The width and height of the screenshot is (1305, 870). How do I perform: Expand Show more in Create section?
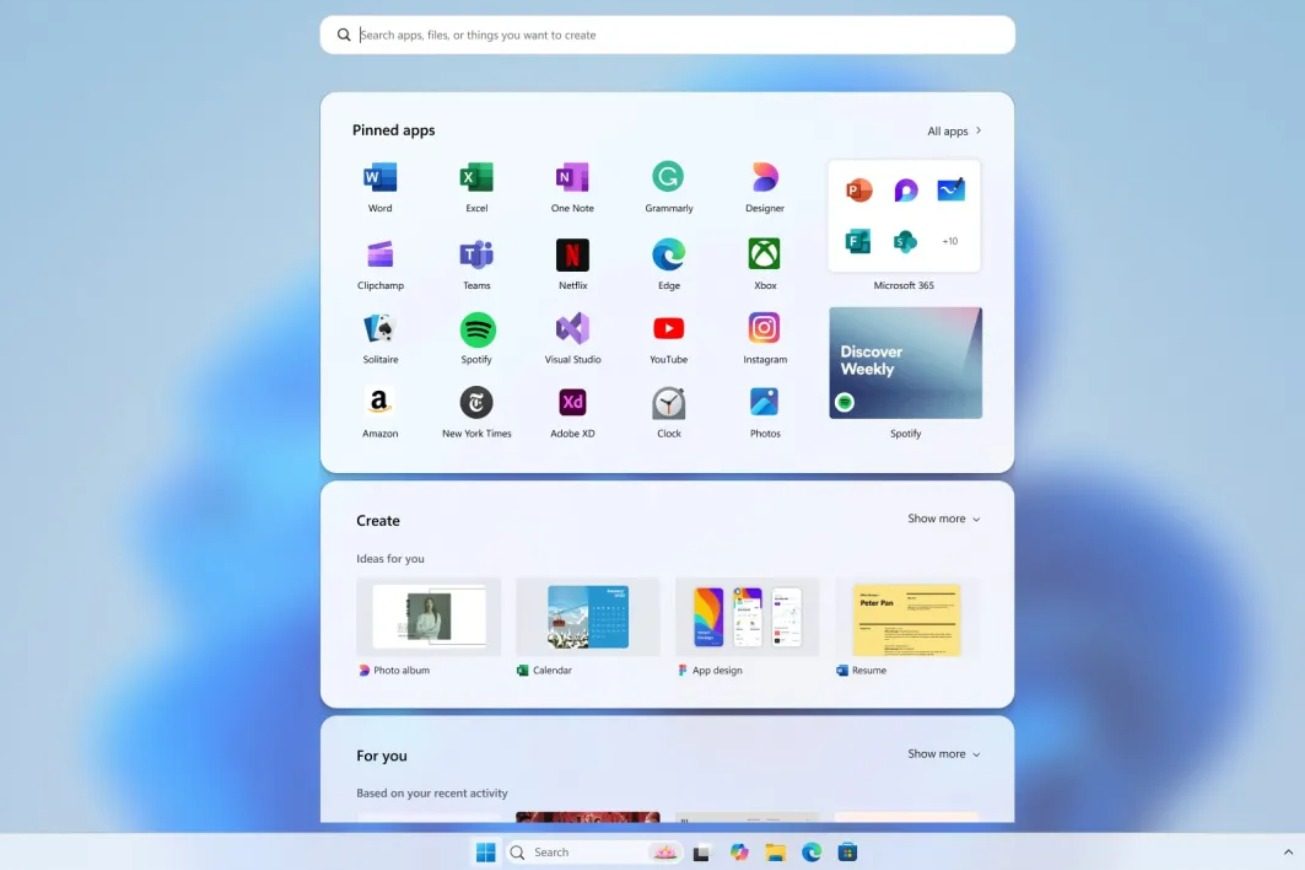pyautogui.click(x=943, y=519)
